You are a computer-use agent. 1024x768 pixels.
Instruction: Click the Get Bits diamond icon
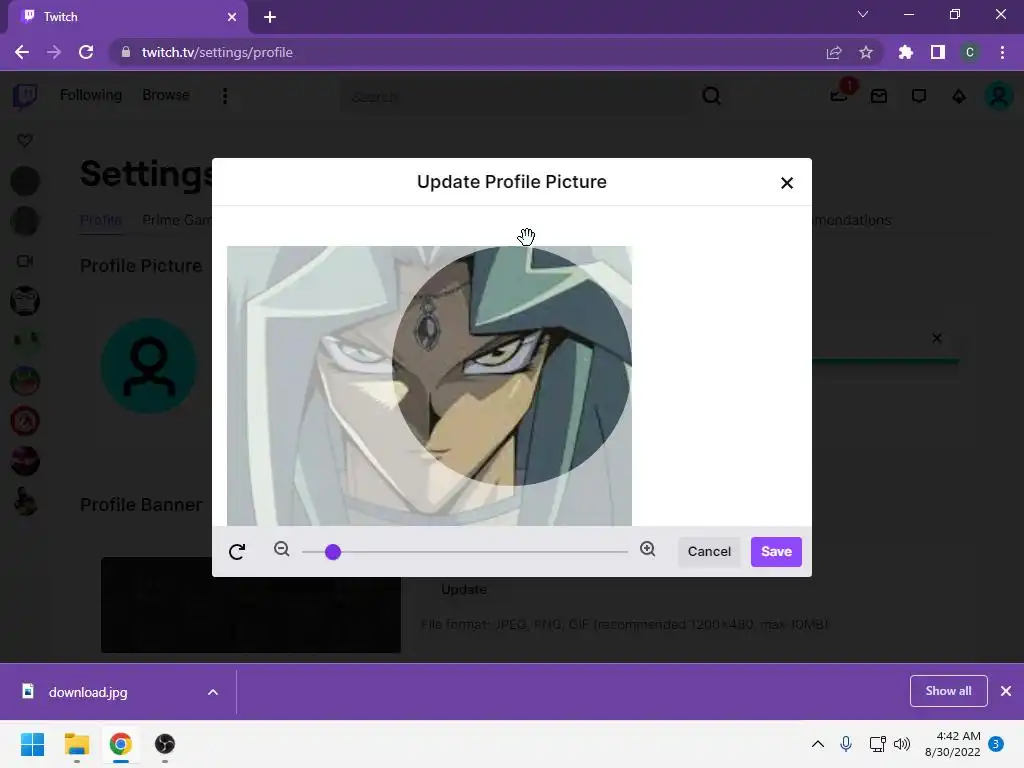tap(959, 97)
